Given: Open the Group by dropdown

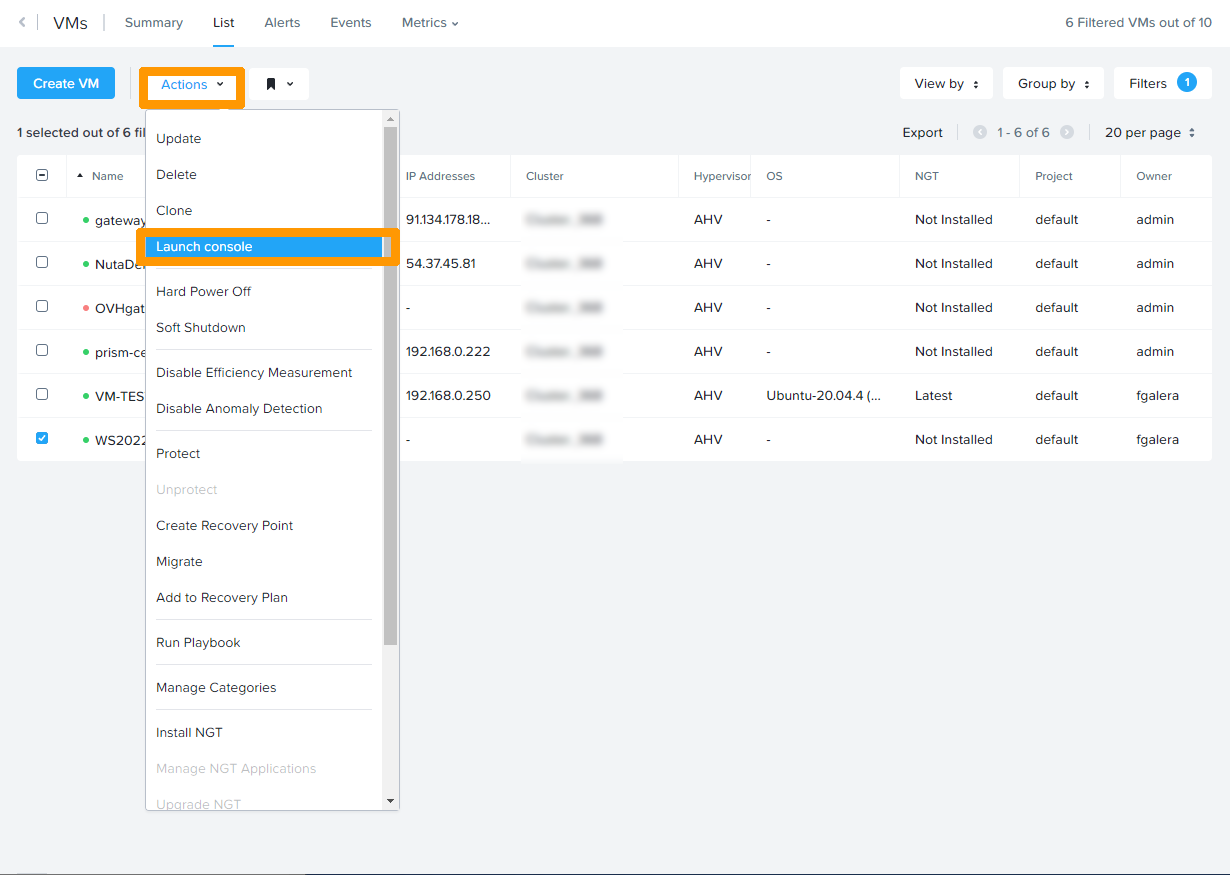Looking at the screenshot, I should pos(1052,83).
